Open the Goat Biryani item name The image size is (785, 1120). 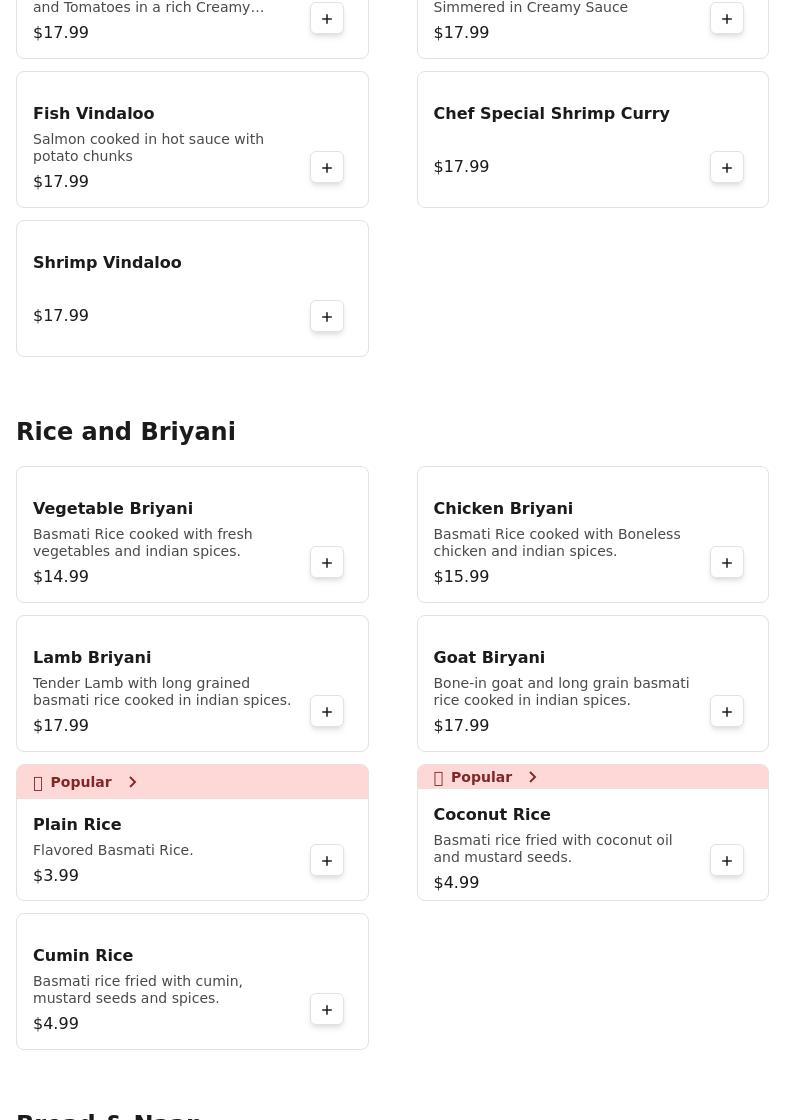pyautogui.click(x=489, y=658)
